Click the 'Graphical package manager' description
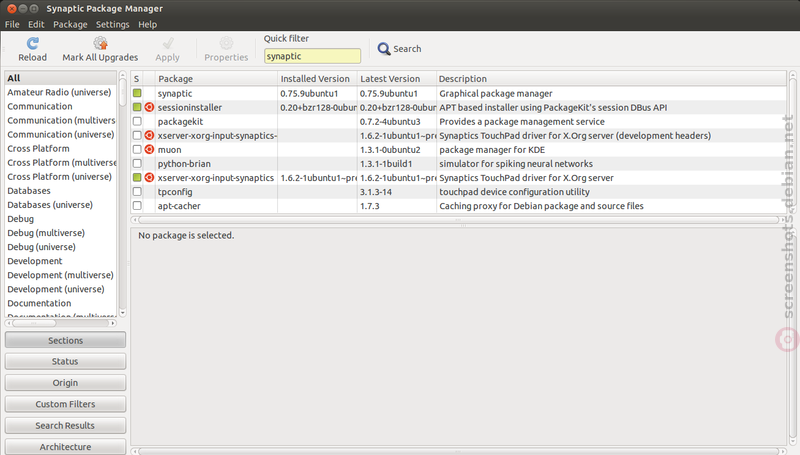Viewport: 800px width, 455px height. click(495, 93)
